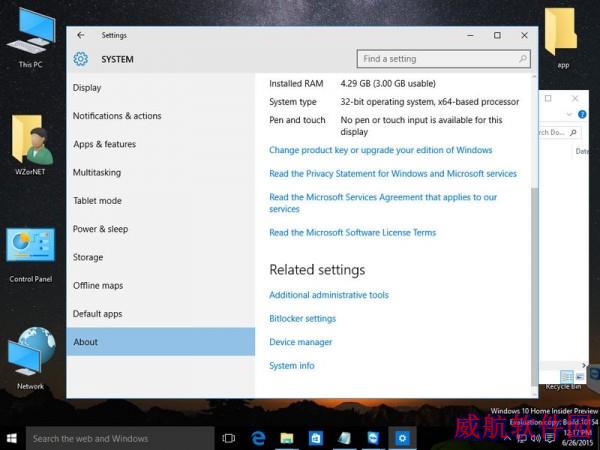This screenshot has width=600, height=450.
Task: Open Storage settings
Action: (161, 258)
